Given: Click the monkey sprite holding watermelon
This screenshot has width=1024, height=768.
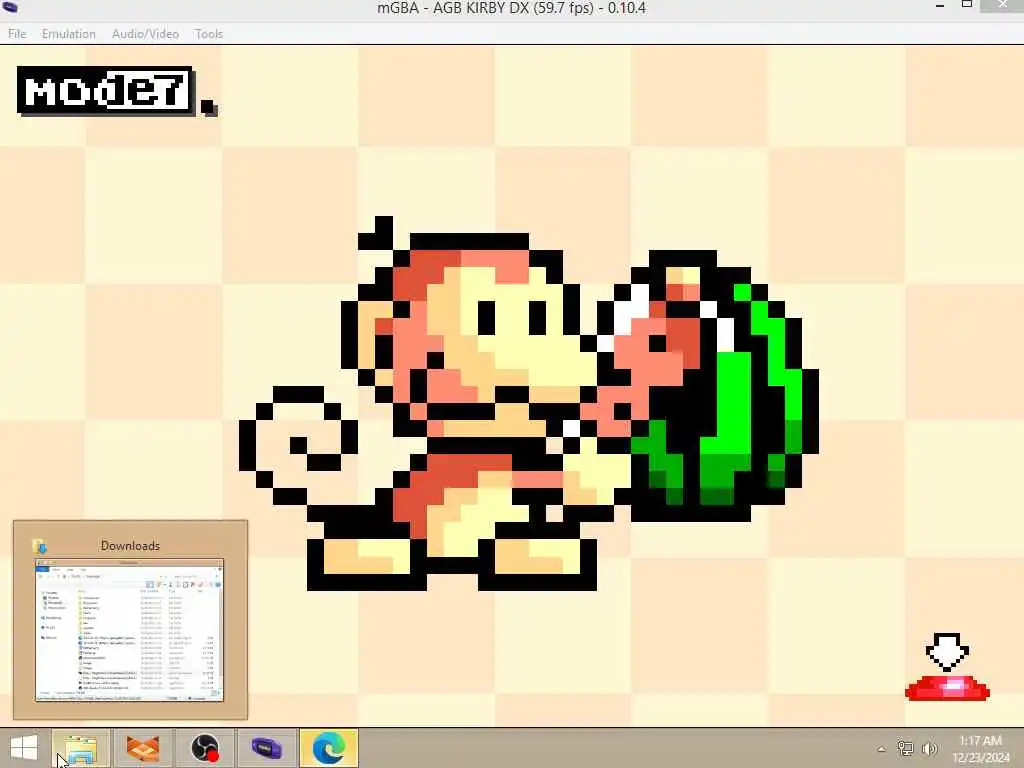Looking at the screenshot, I should (x=529, y=404).
